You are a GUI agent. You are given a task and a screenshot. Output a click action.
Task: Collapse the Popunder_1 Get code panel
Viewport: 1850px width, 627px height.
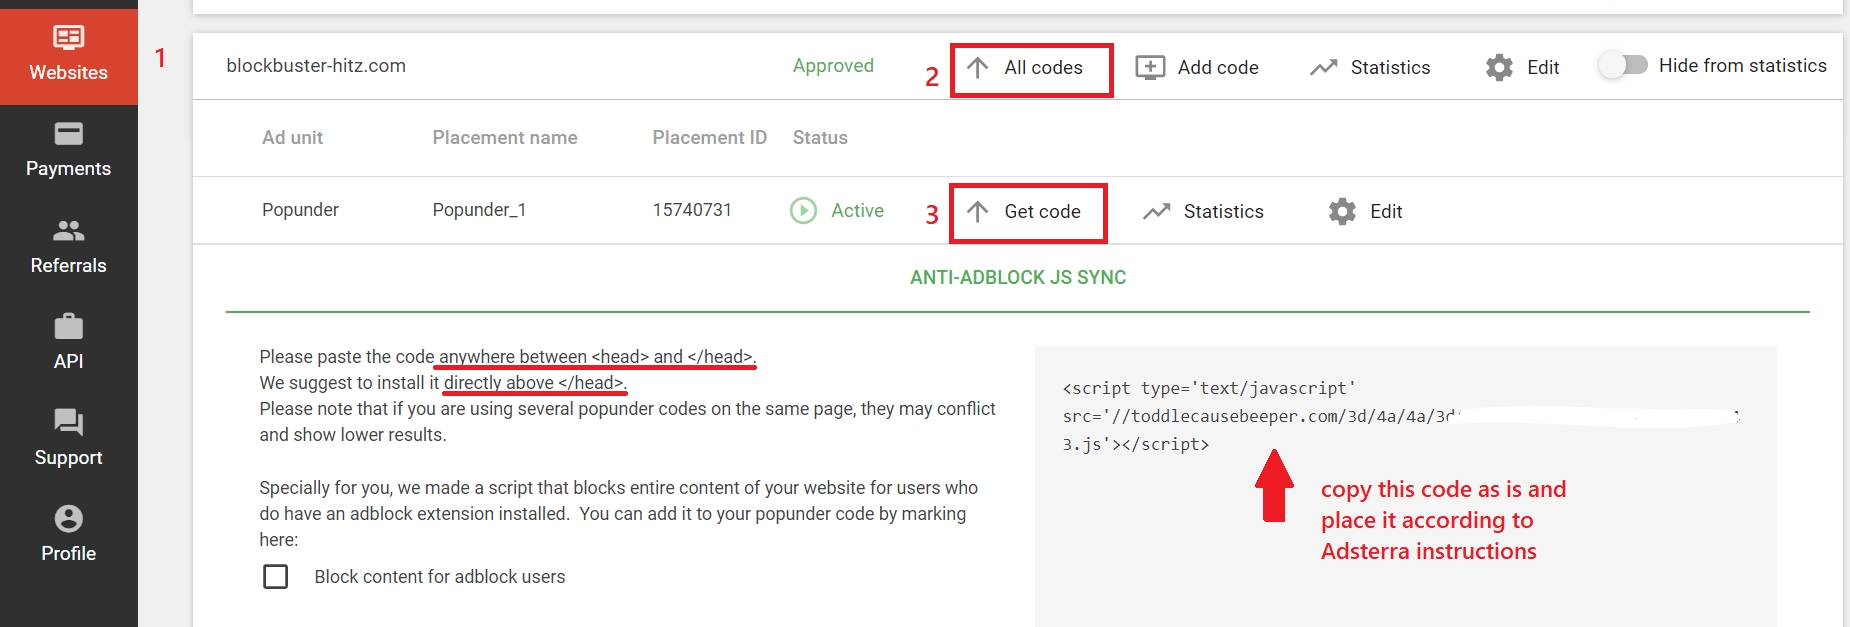pyautogui.click(x=1028, y=212)
